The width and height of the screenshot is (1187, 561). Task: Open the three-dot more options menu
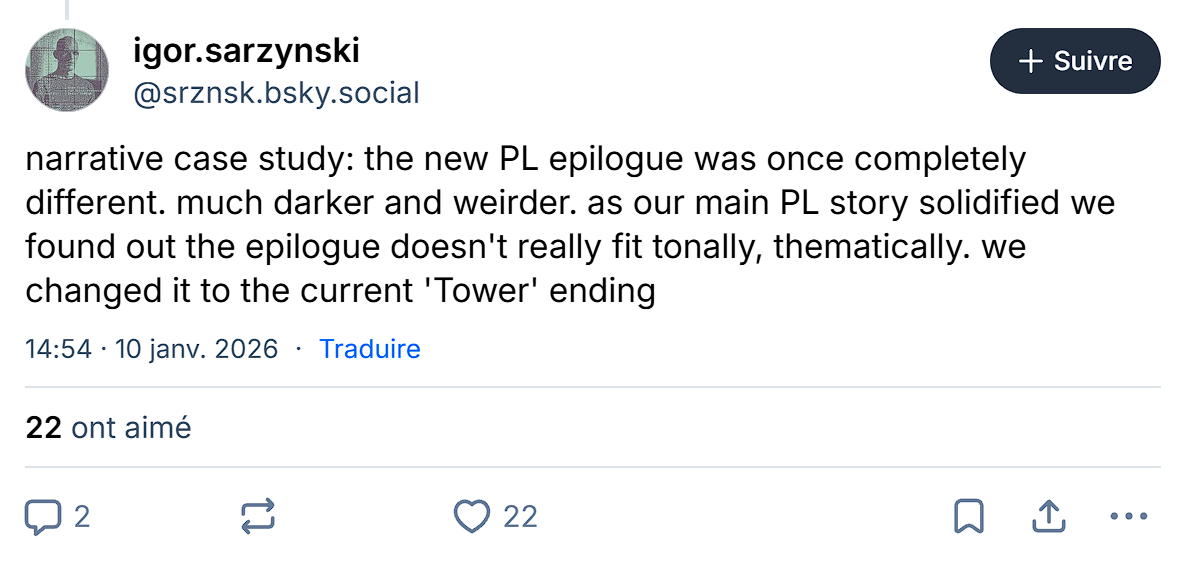[x=1129, y=516]
